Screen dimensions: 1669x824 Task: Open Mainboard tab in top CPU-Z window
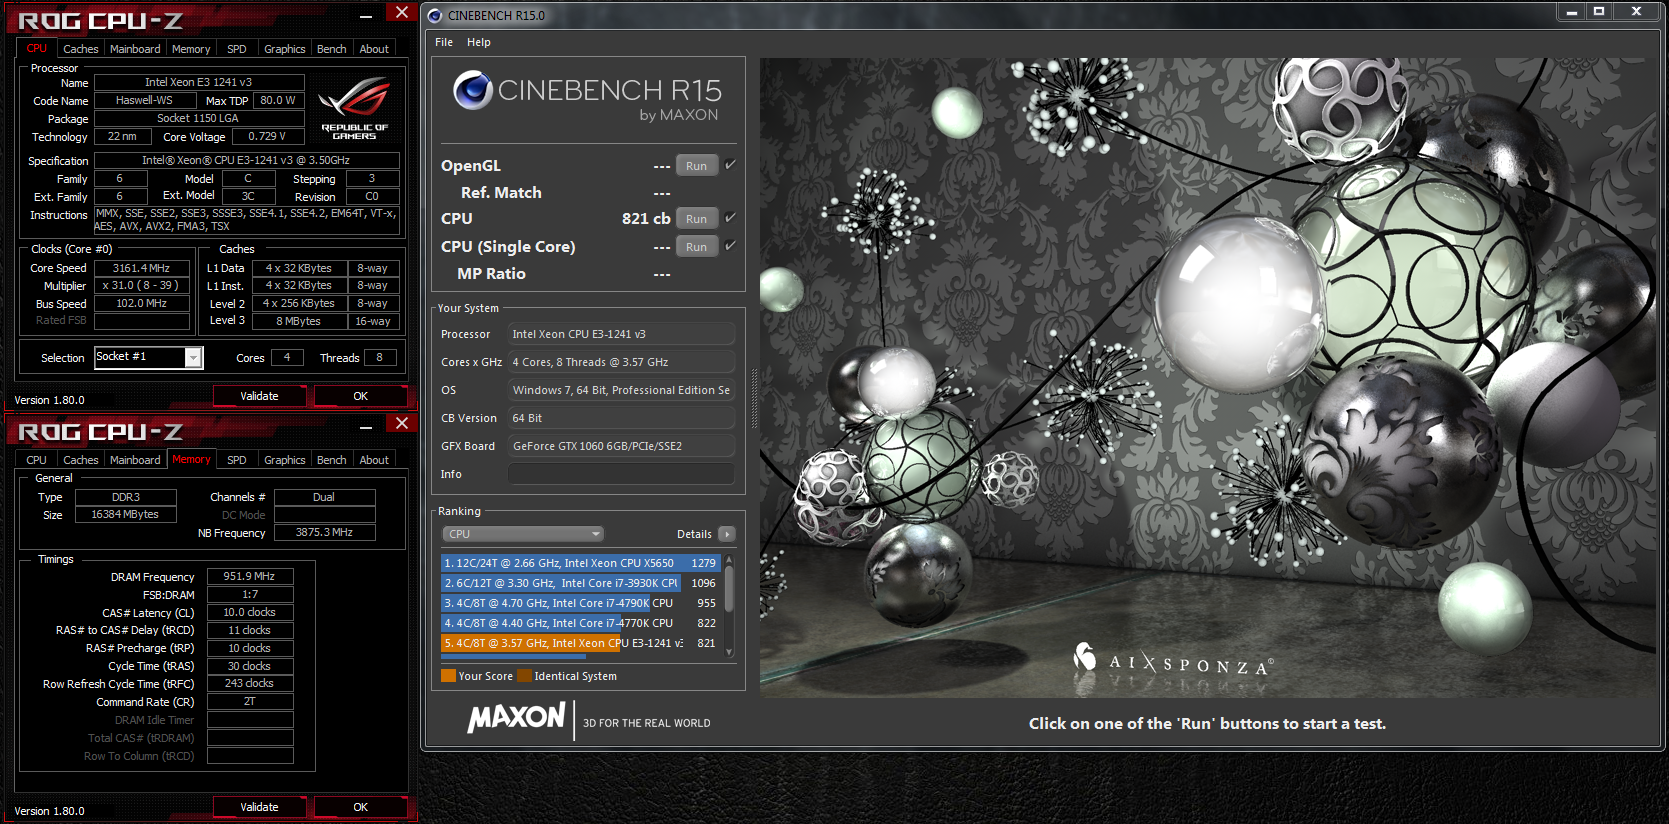(x=135, y=48)
